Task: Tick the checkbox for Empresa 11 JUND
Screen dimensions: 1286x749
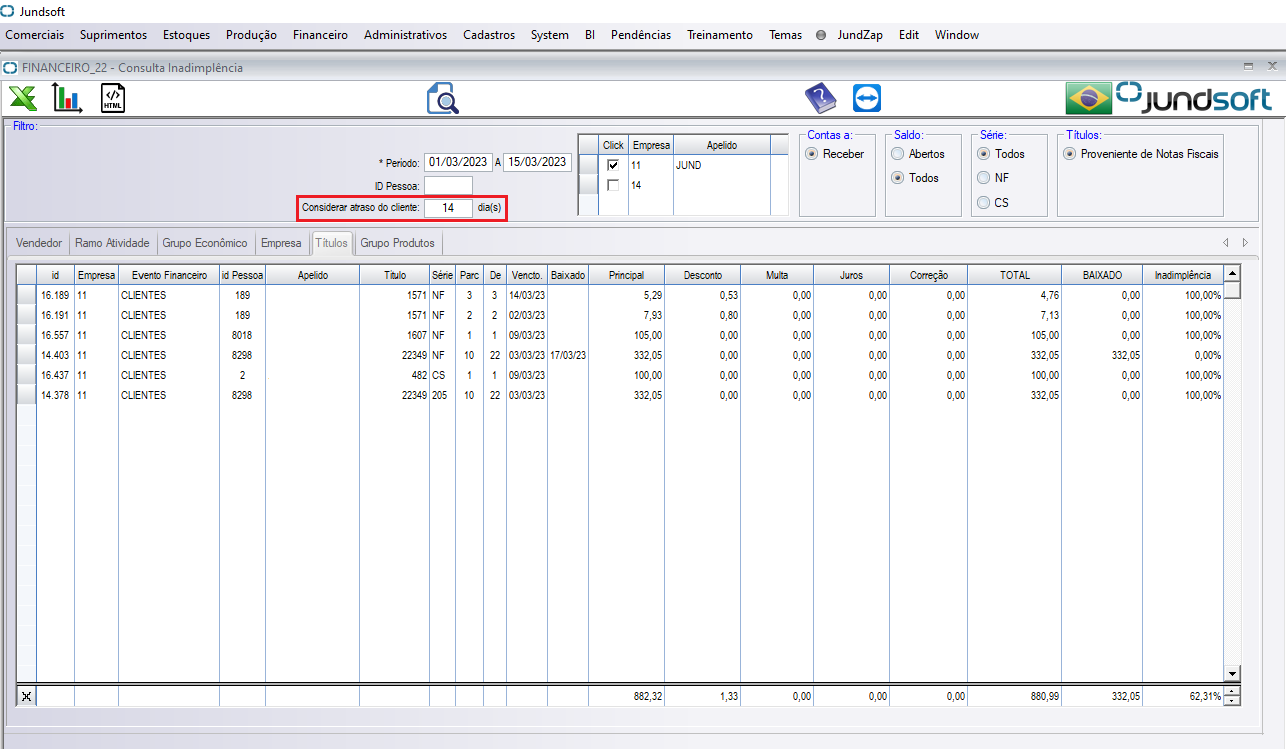Action: click(x=613, y=165)
